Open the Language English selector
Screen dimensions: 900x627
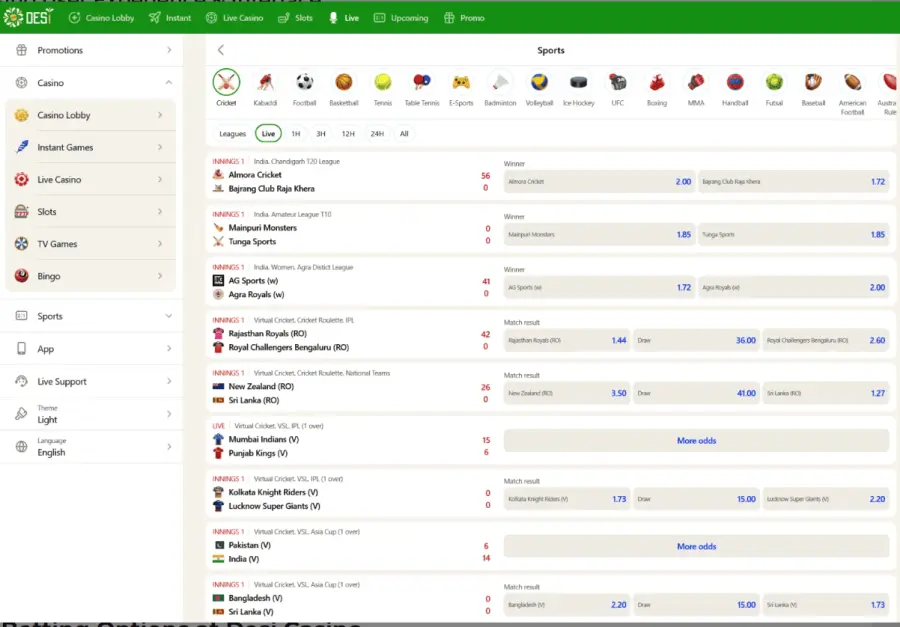point(92,447)
